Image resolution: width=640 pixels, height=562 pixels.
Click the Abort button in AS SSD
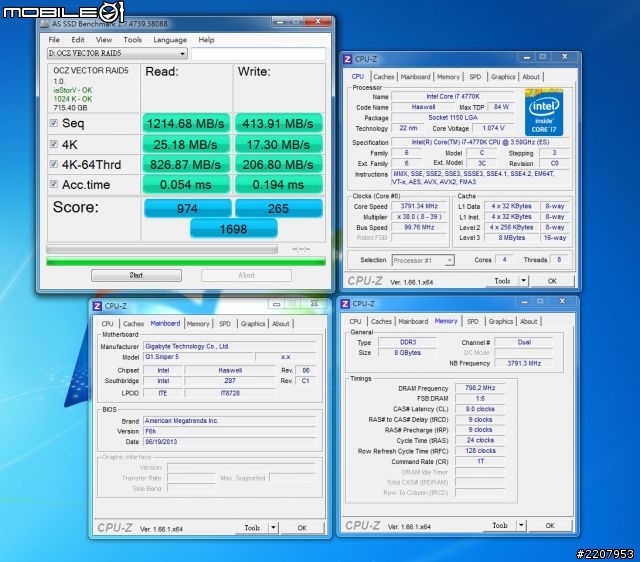(246, 275)
